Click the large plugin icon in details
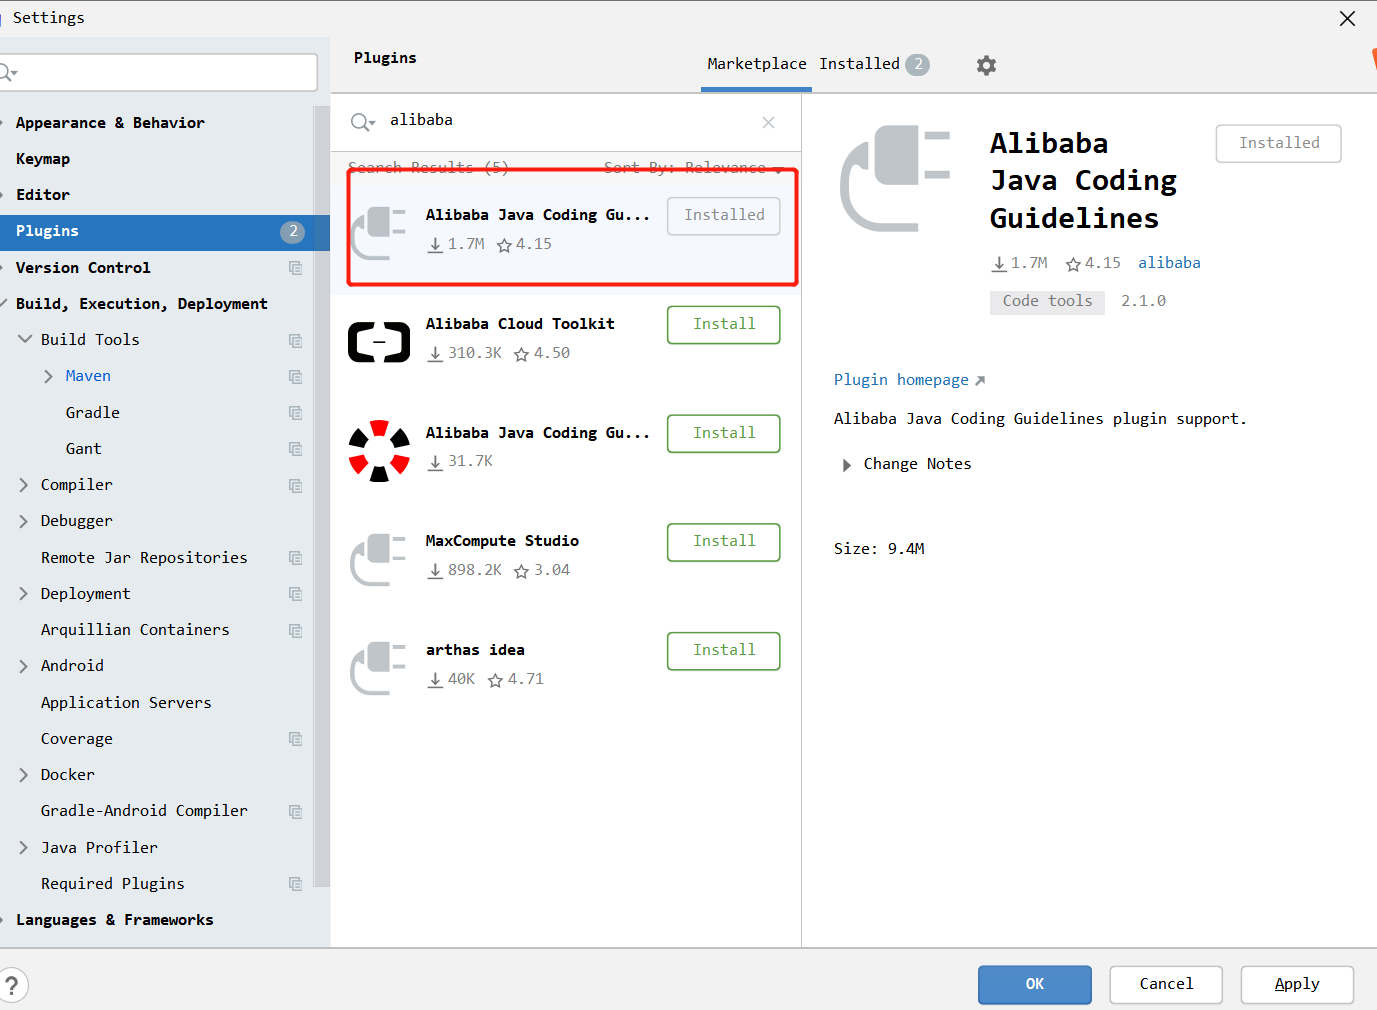The height and width of the screenshot is (1010, 1377). coord(895,178)
